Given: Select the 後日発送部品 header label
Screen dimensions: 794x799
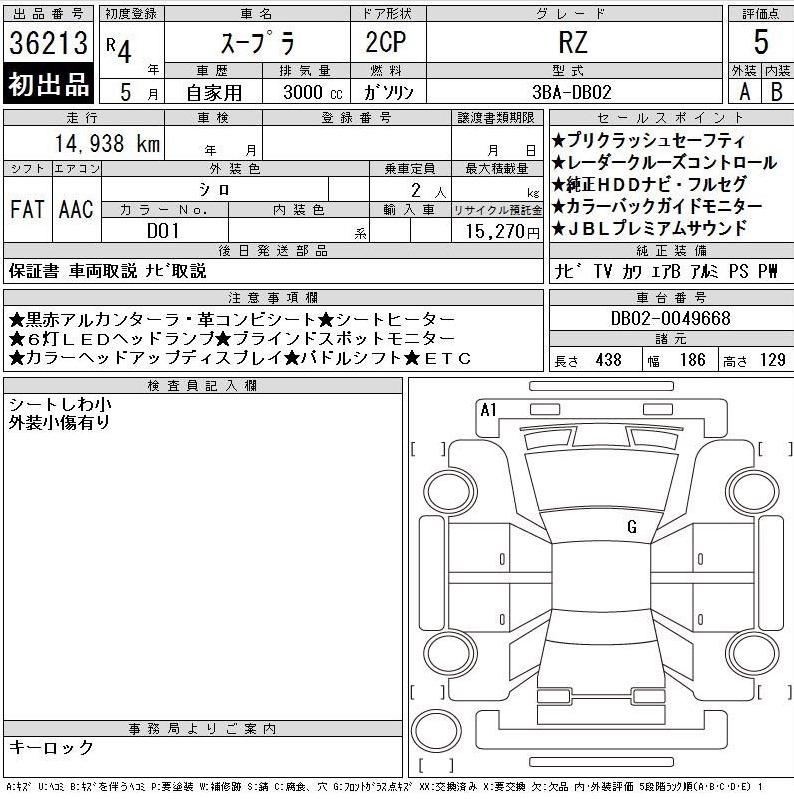Looking at the screenshot, I should click(273, 250).
